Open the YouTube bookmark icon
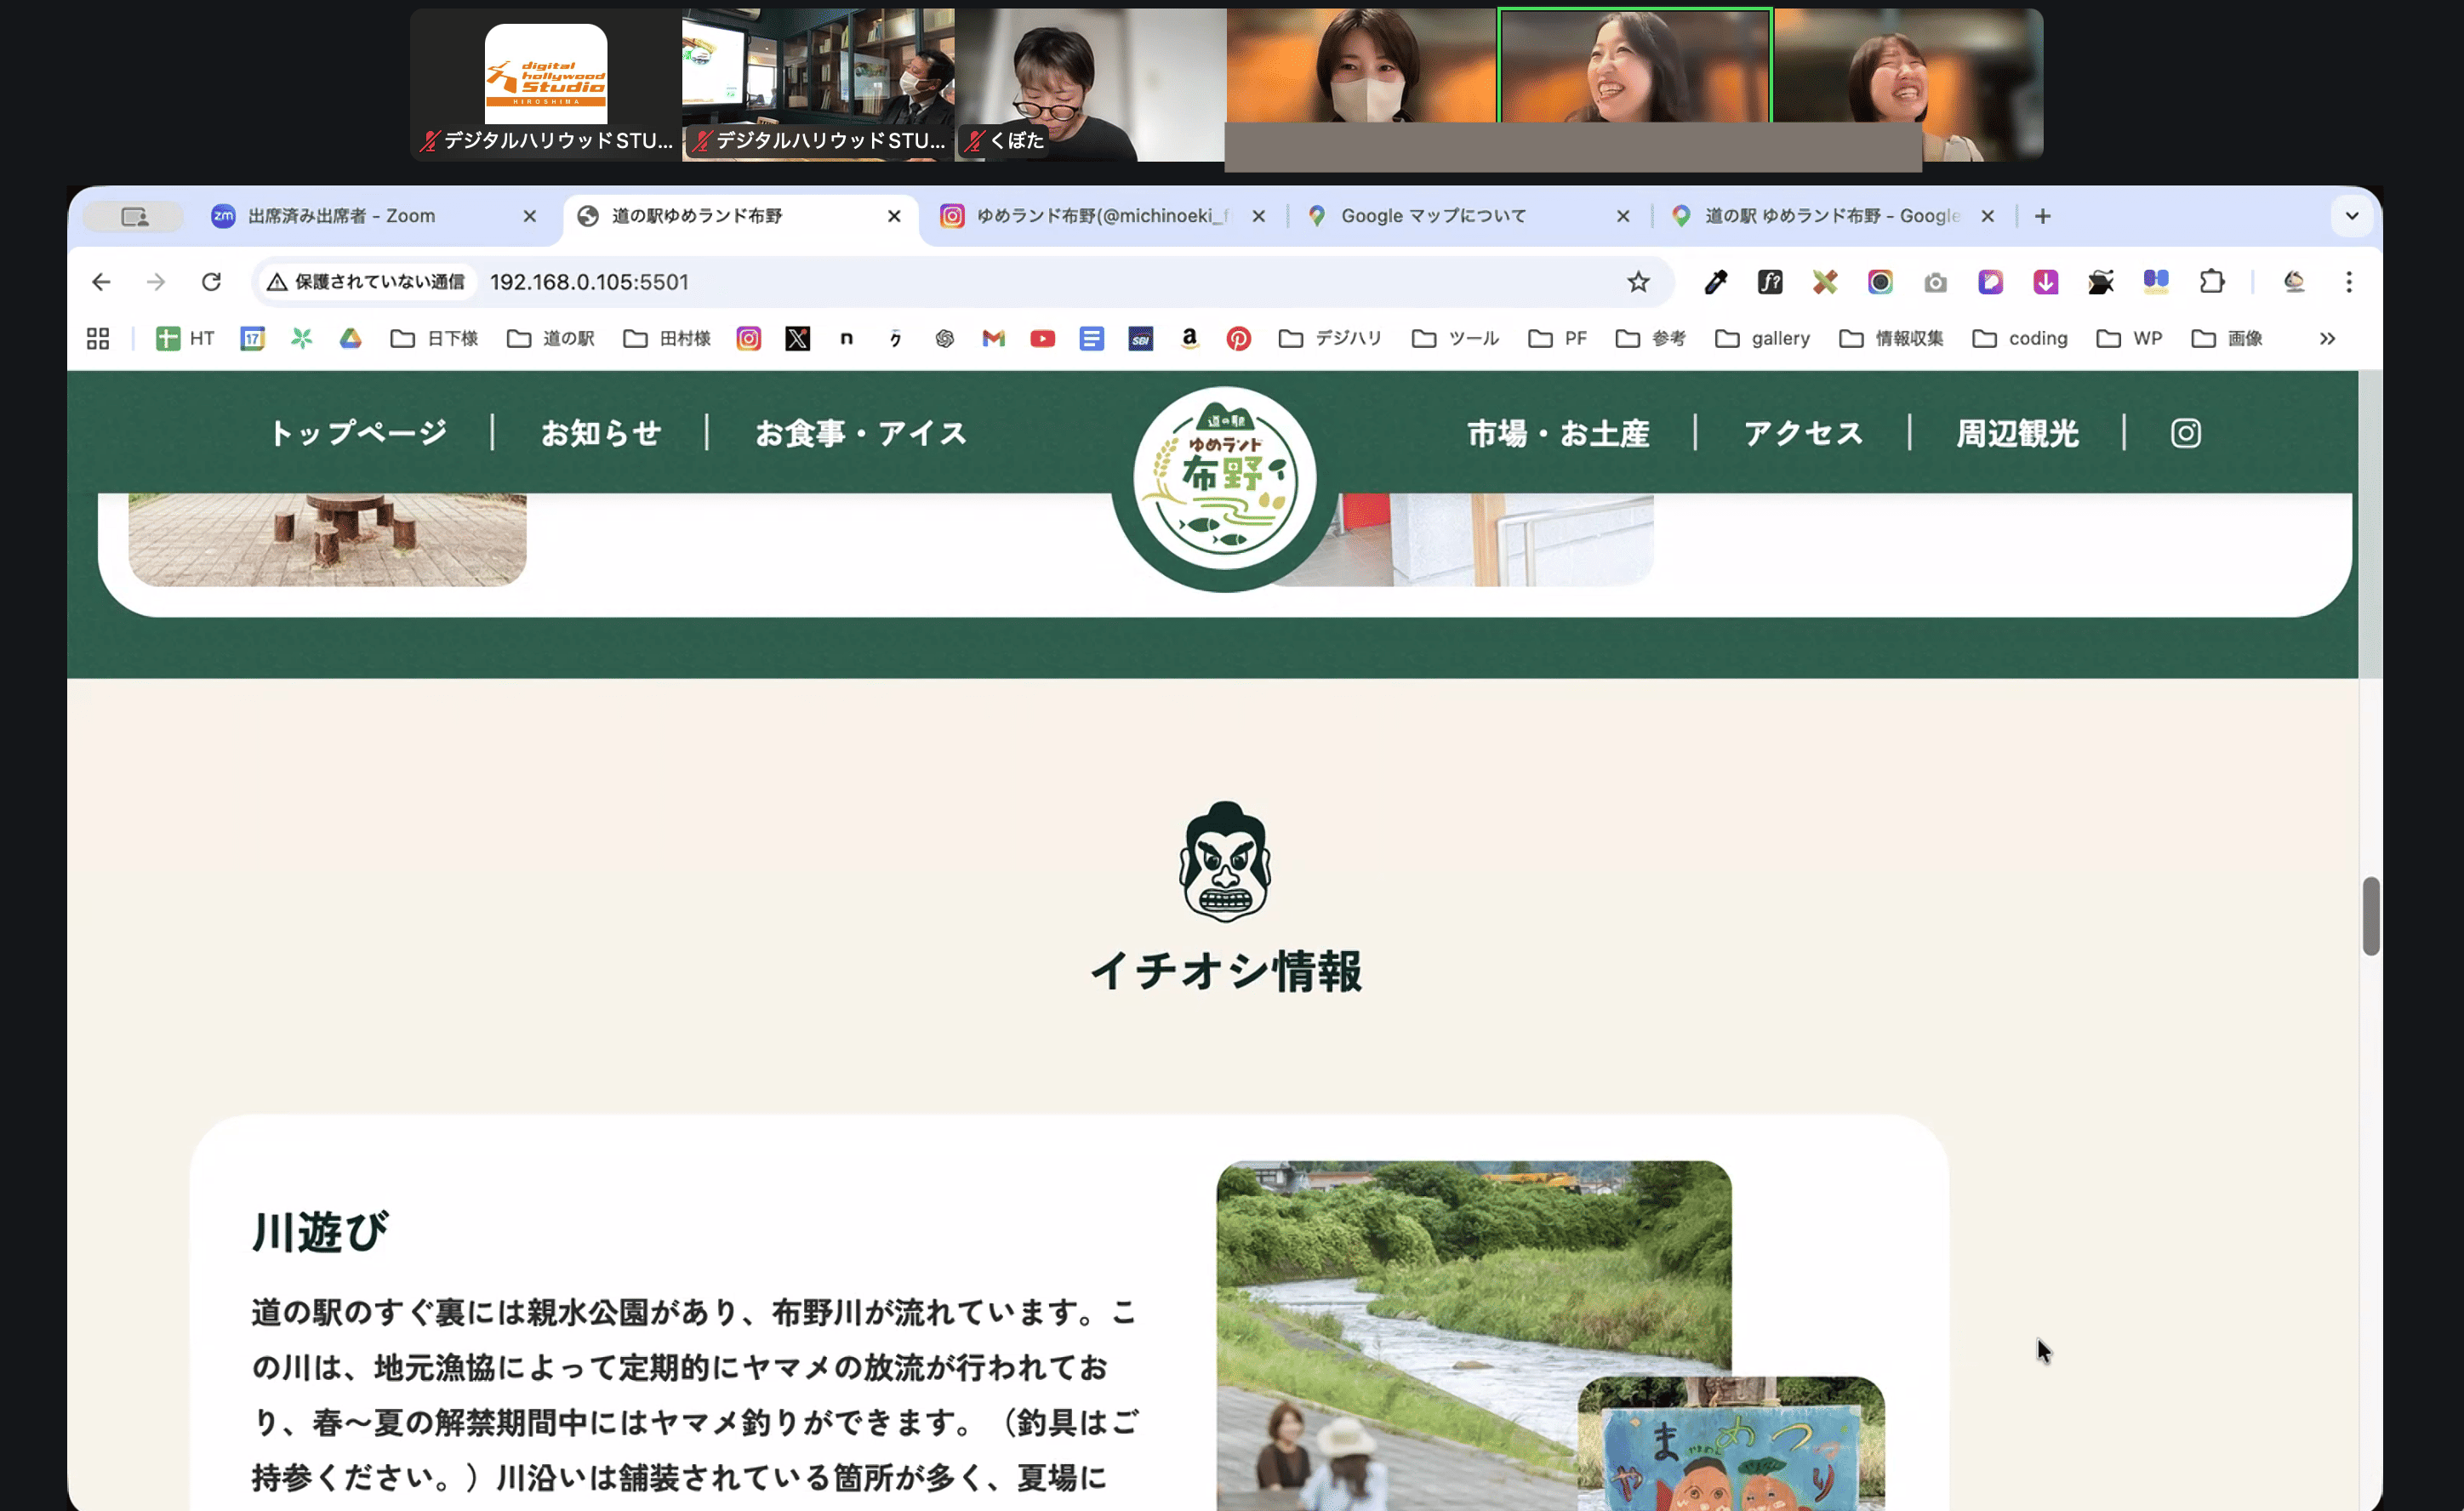This screenshot has width=2464, height=1511. (1042, 339)
